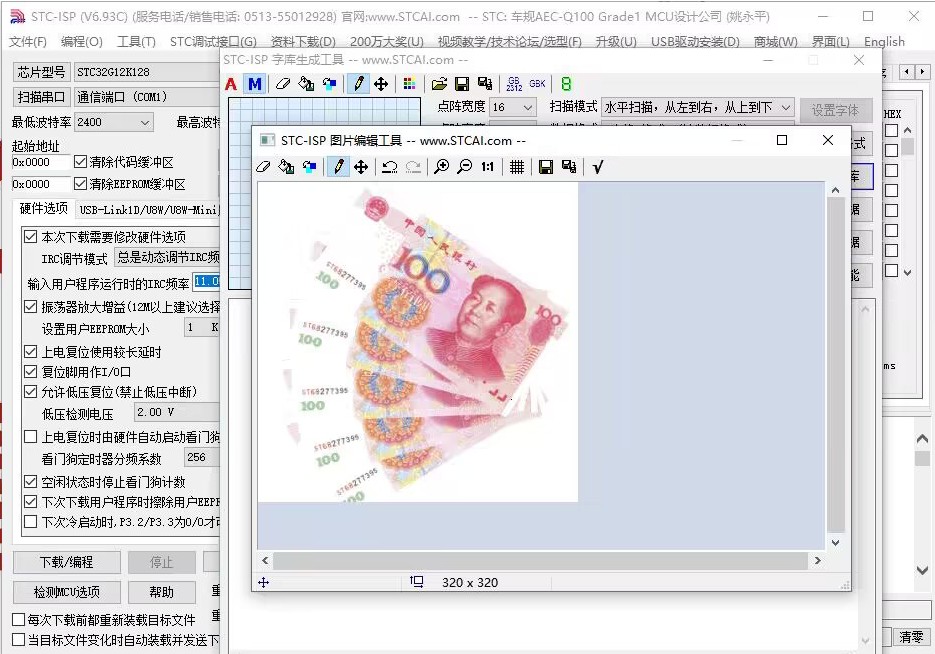Screen dimensions: 935x654
Task: Click the canvas size icon in status bar
Action: [x=417, y=581]
